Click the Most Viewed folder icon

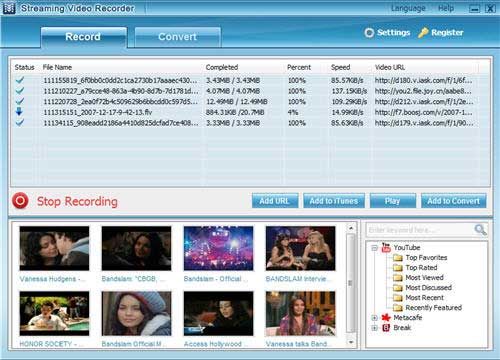pyautogui.click(x=398, y=278)
